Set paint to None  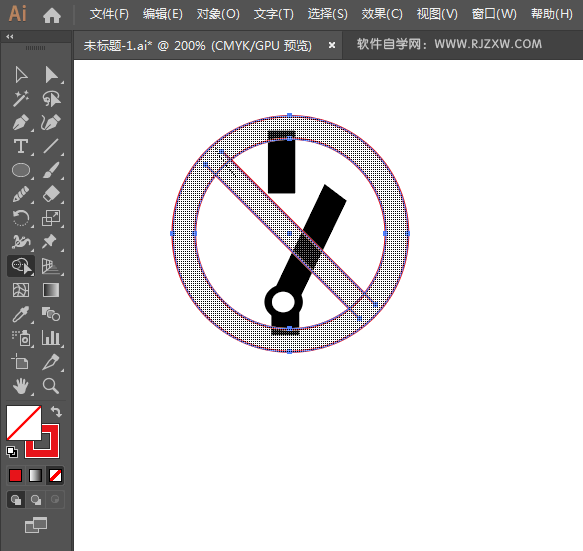click(x=55, y=476)
